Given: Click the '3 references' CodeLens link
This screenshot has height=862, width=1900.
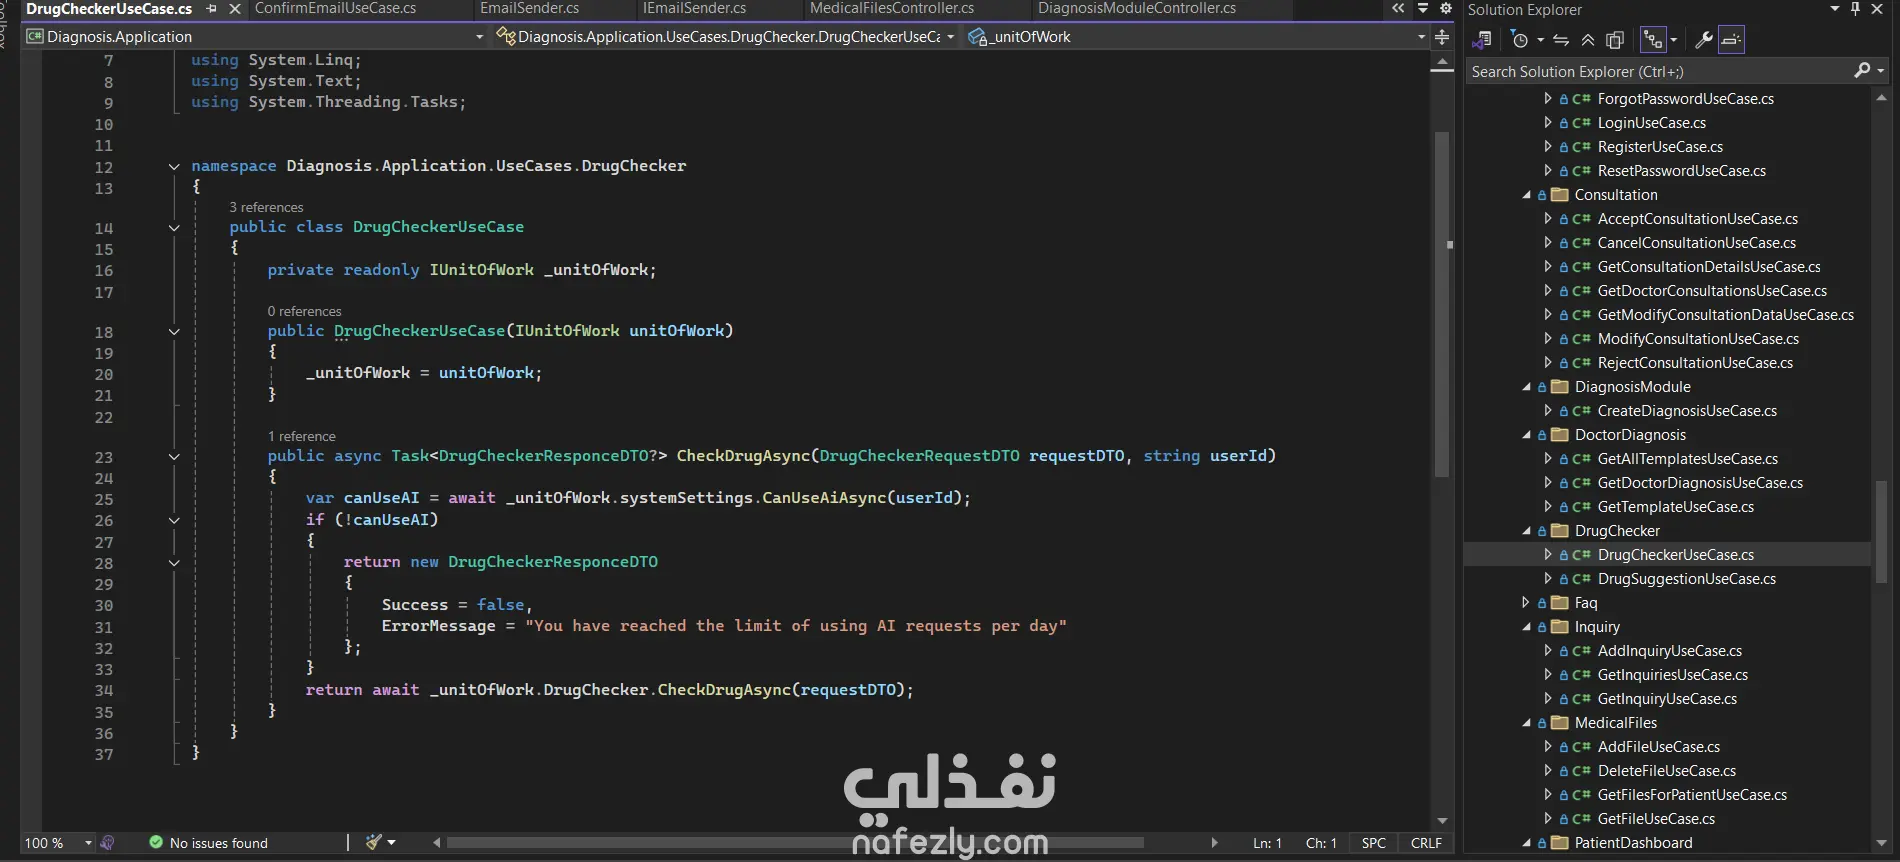Looking at the screenshot, I should (266, 207).
